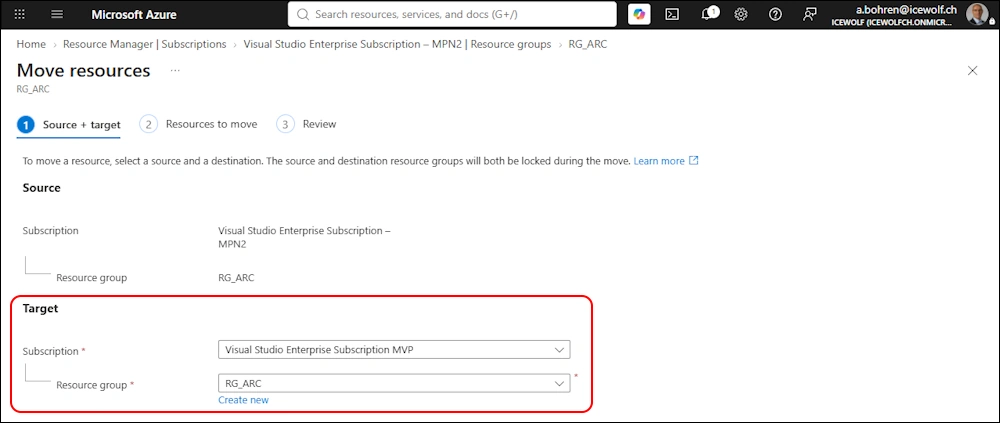This screenshot has height=423, width=1000.
Task: Open the notifications bell
Action: 707,14
